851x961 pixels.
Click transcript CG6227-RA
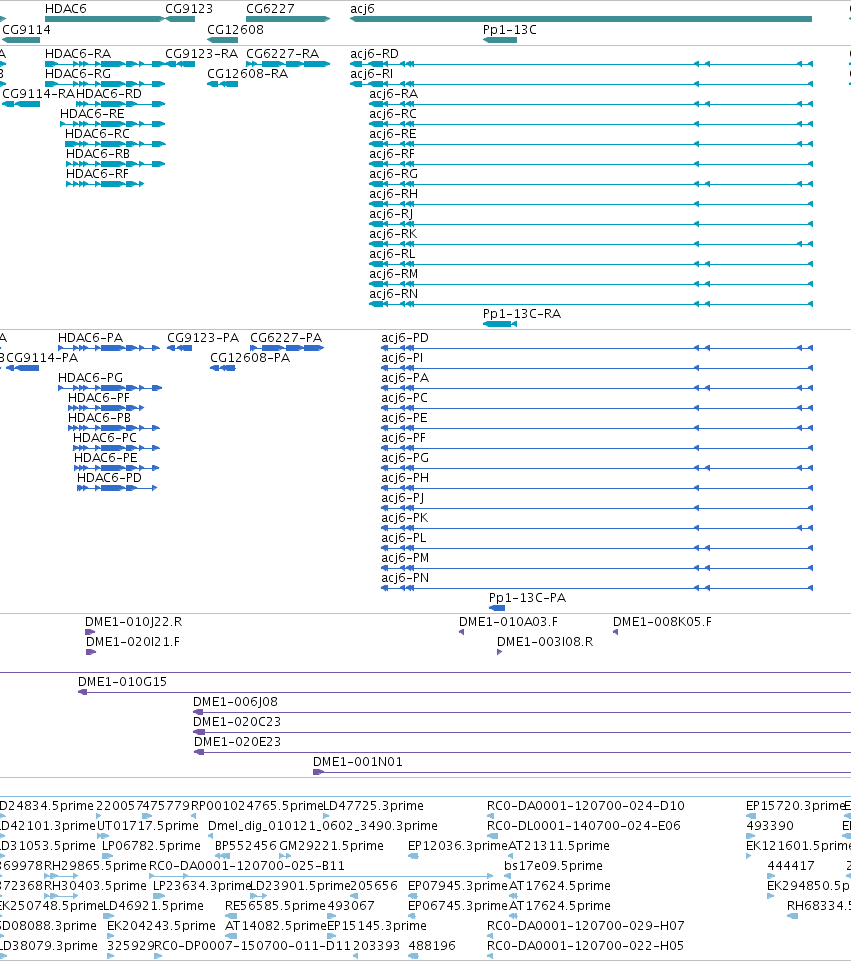pos(282,54)
